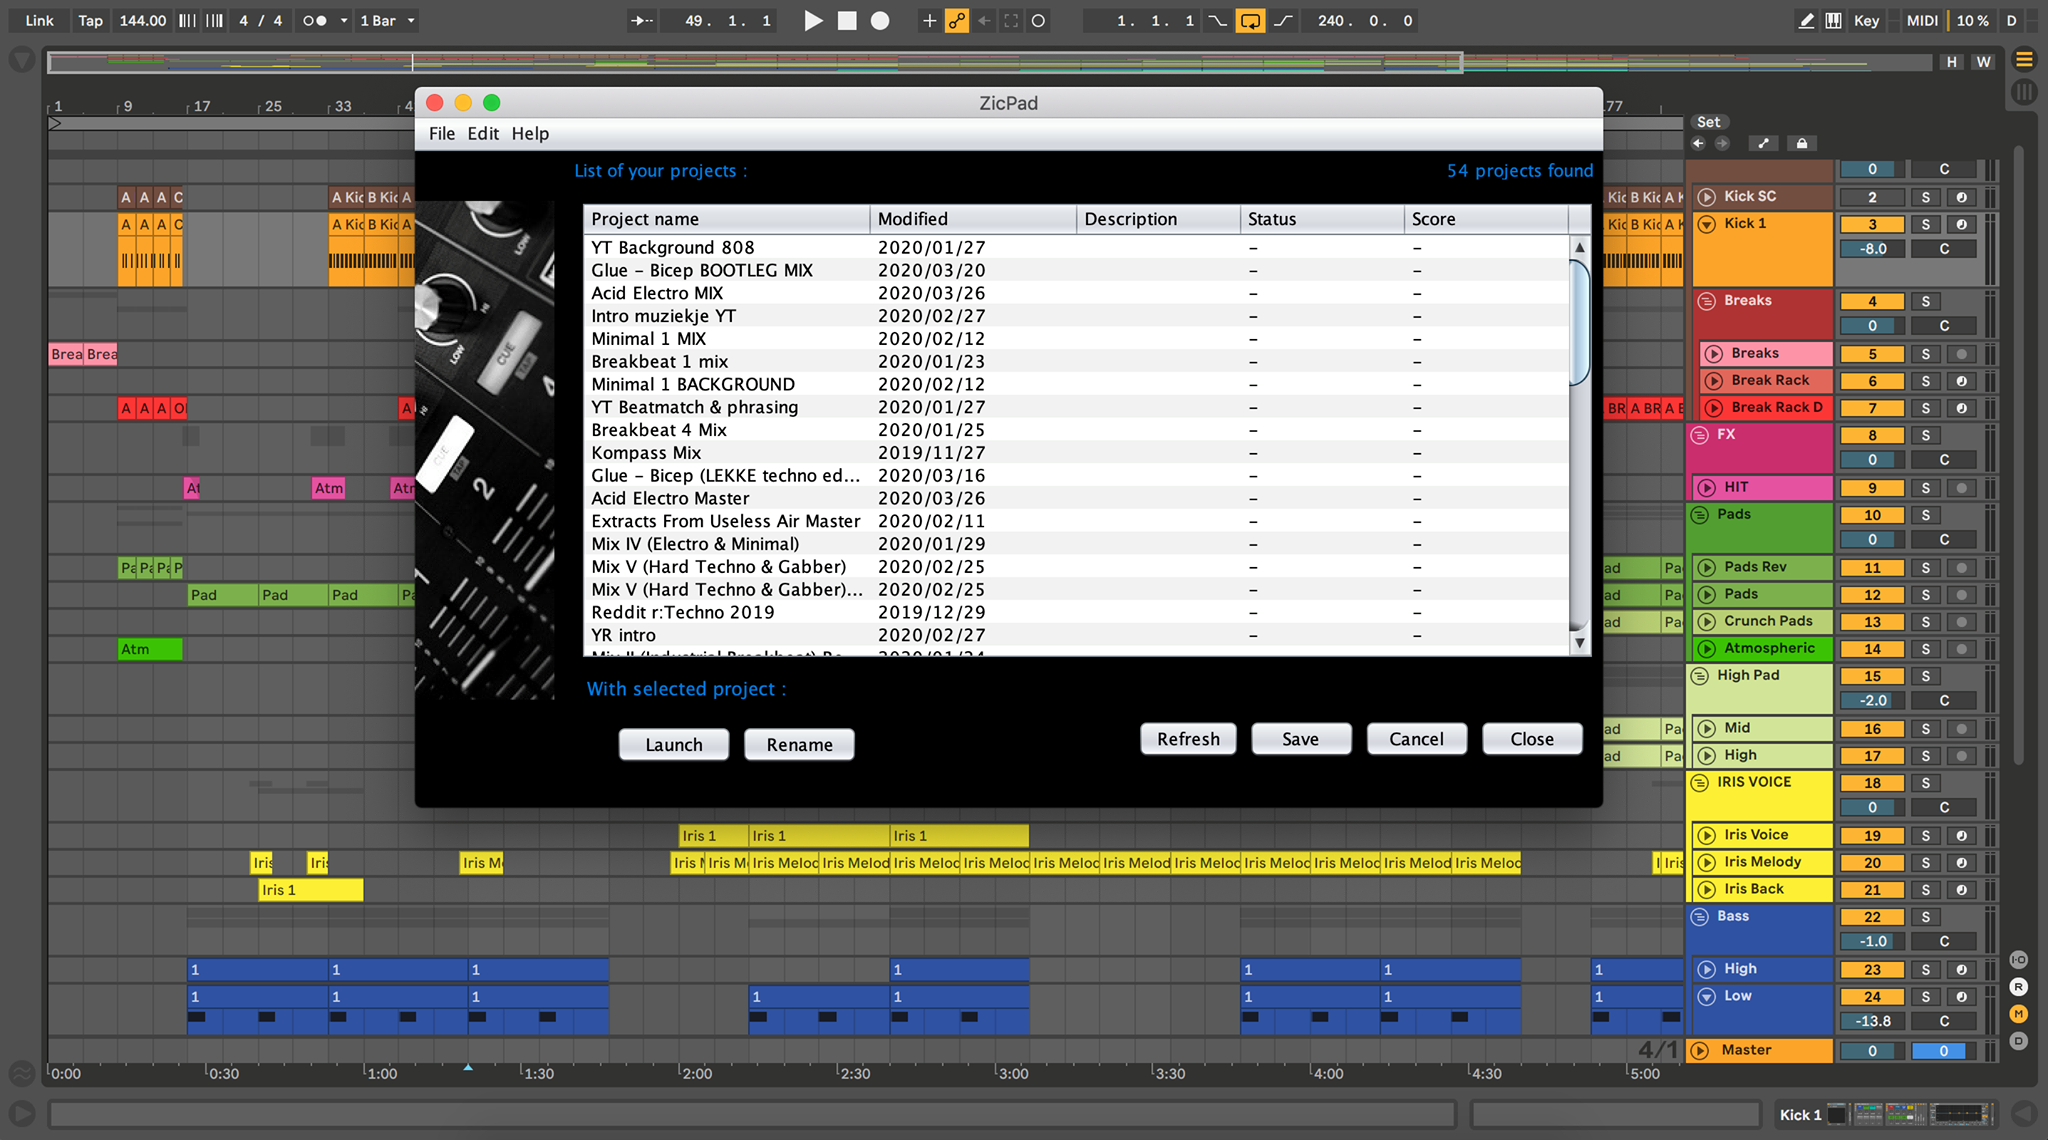
Task: Open the Edit menu in ZicPad
Action: click(481, 133)
